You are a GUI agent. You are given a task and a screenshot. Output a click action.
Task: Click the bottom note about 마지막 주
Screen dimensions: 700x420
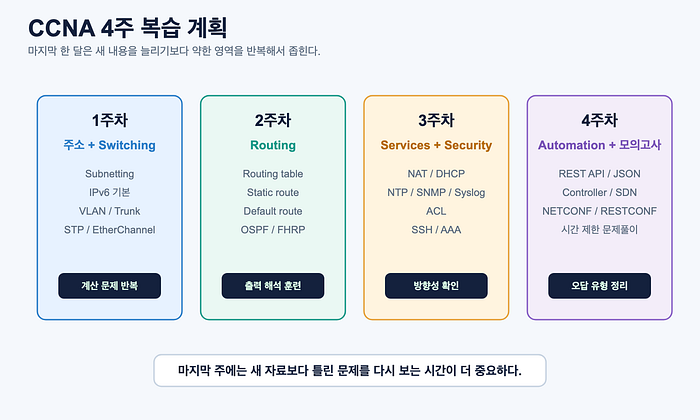tap(350, 370)
